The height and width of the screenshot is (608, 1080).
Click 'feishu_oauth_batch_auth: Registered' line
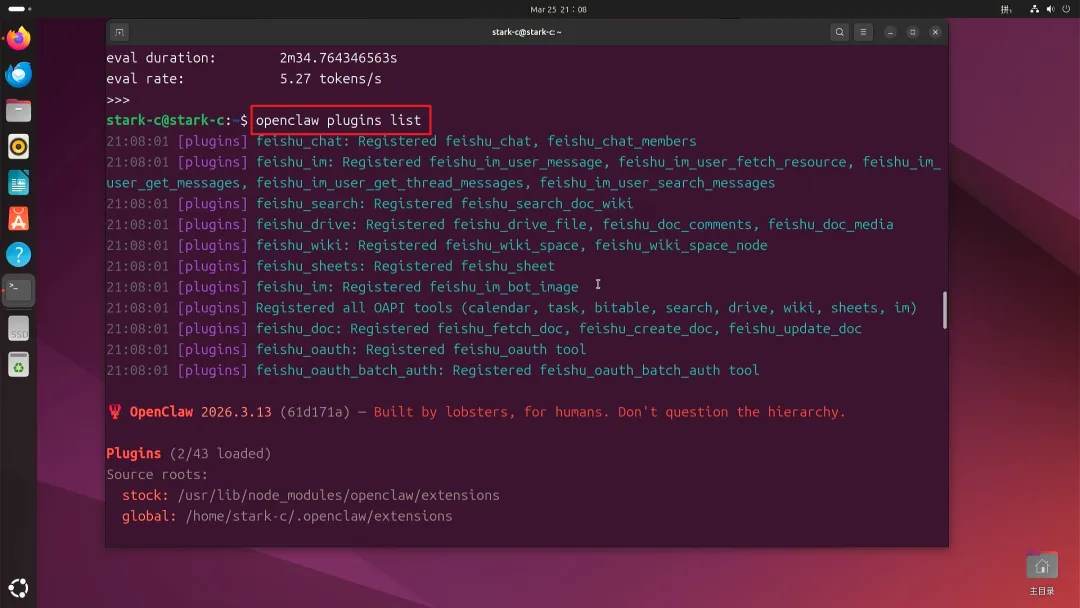[x=433, y=370]
